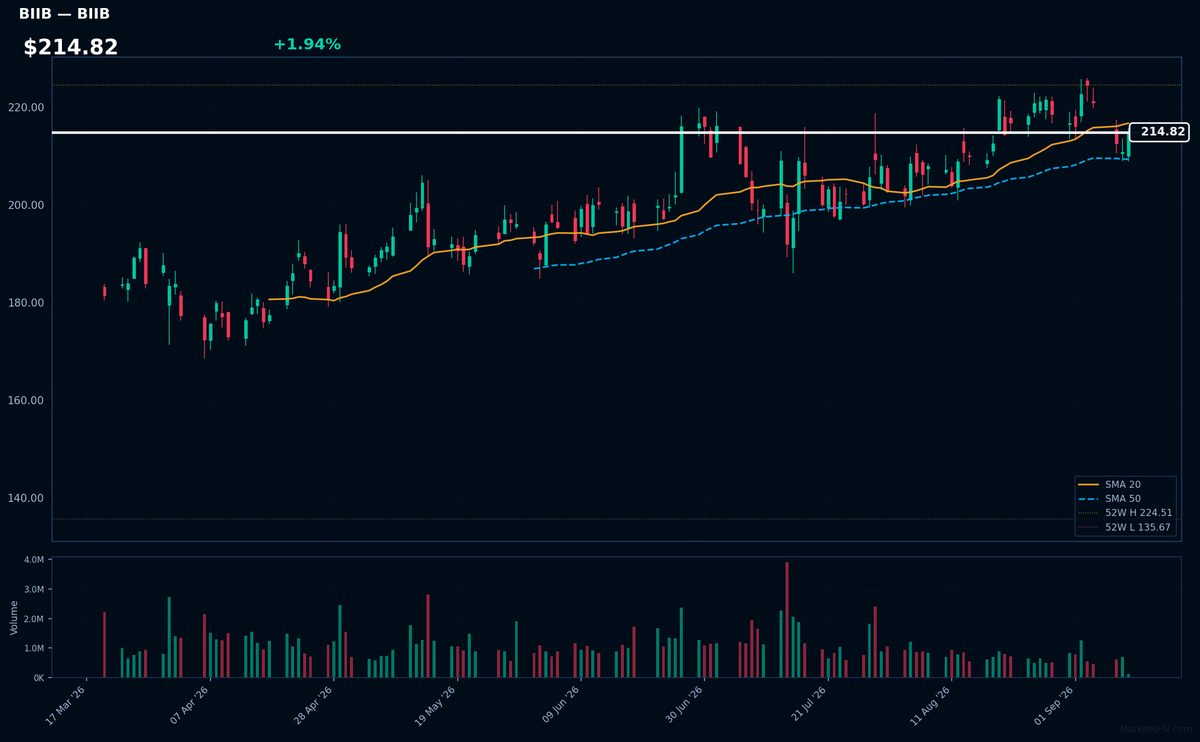The image size is (1200, 742).
Task: Click the Volume axis title
Action: coord(14,618)
